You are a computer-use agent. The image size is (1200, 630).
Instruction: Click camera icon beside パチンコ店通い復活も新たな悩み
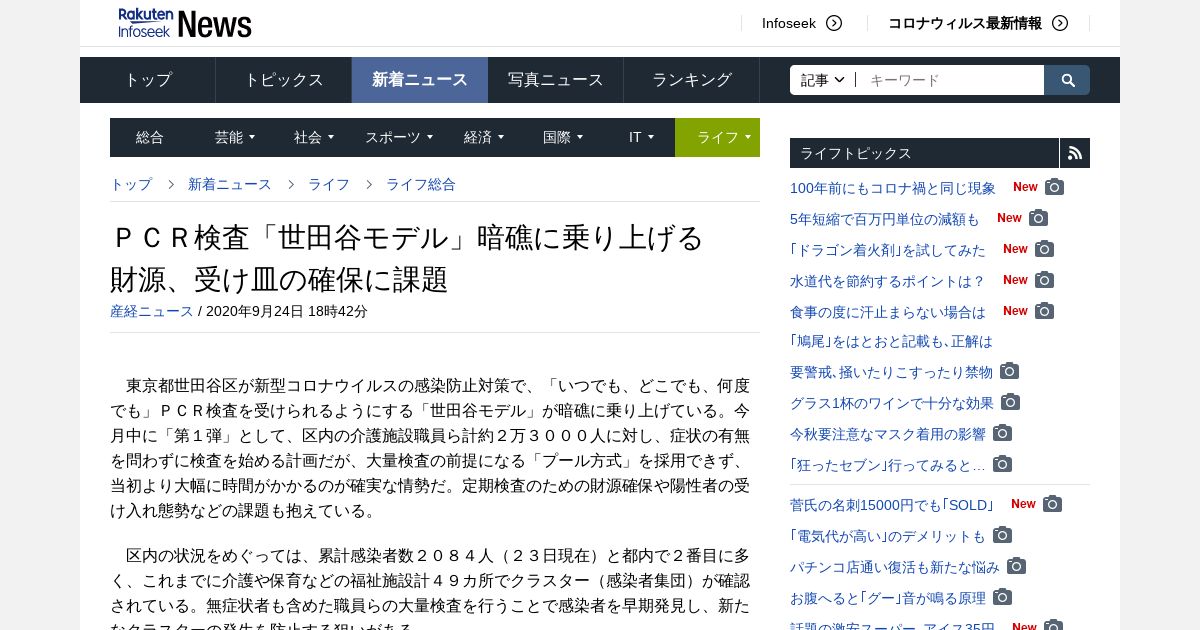pyautogui.click(x=1016, y=566)
